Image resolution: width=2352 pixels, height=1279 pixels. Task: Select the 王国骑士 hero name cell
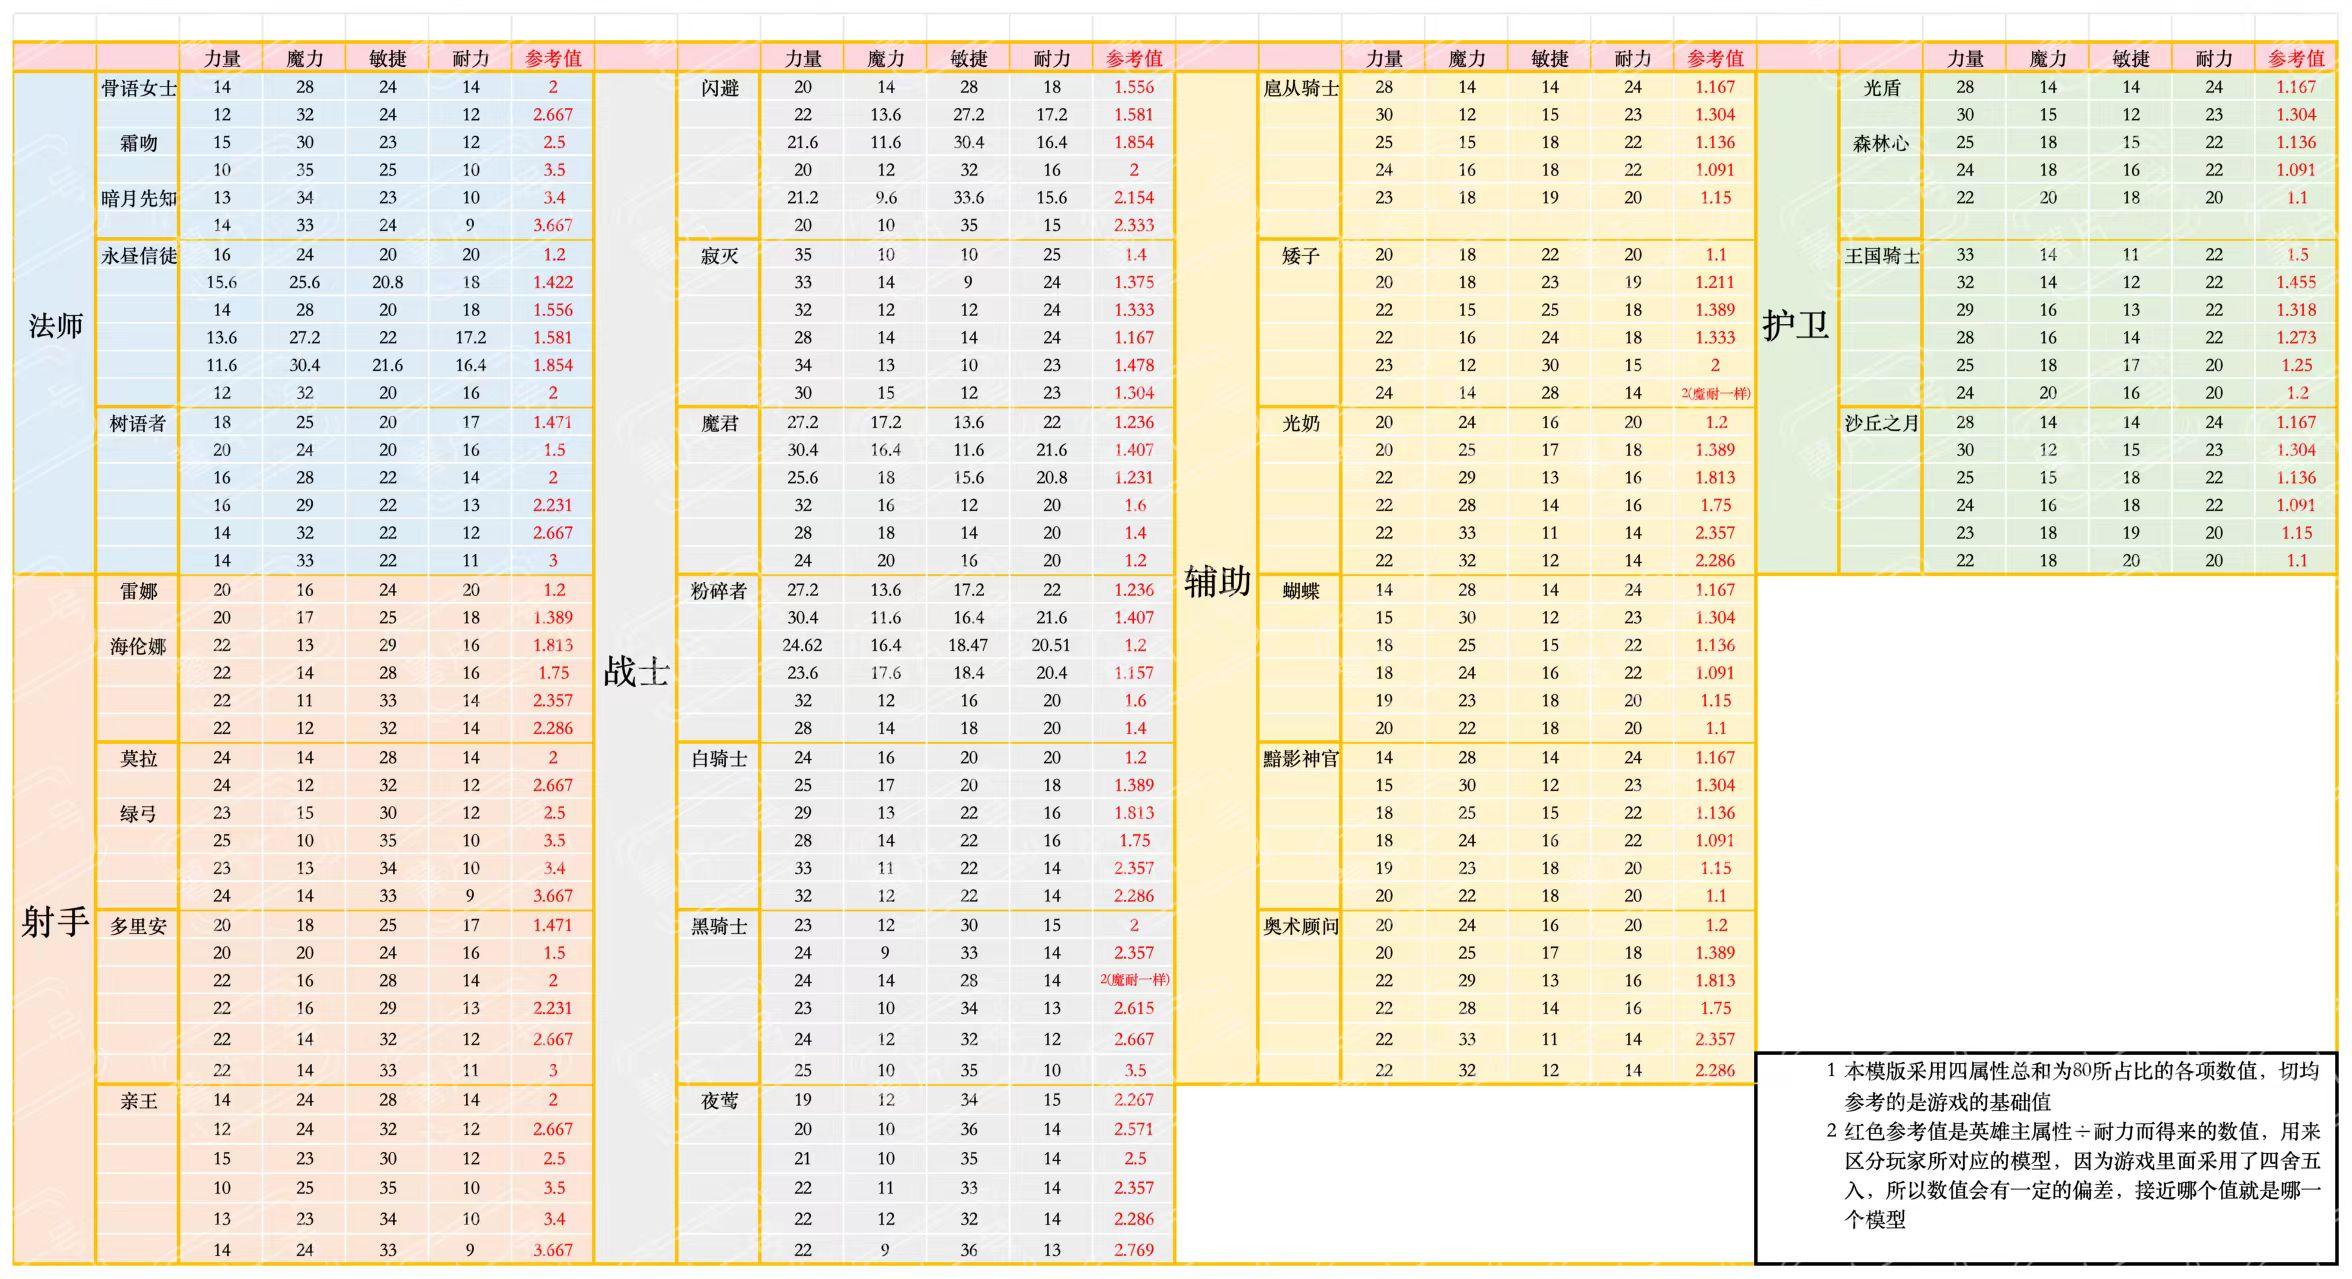(1881, 255)
